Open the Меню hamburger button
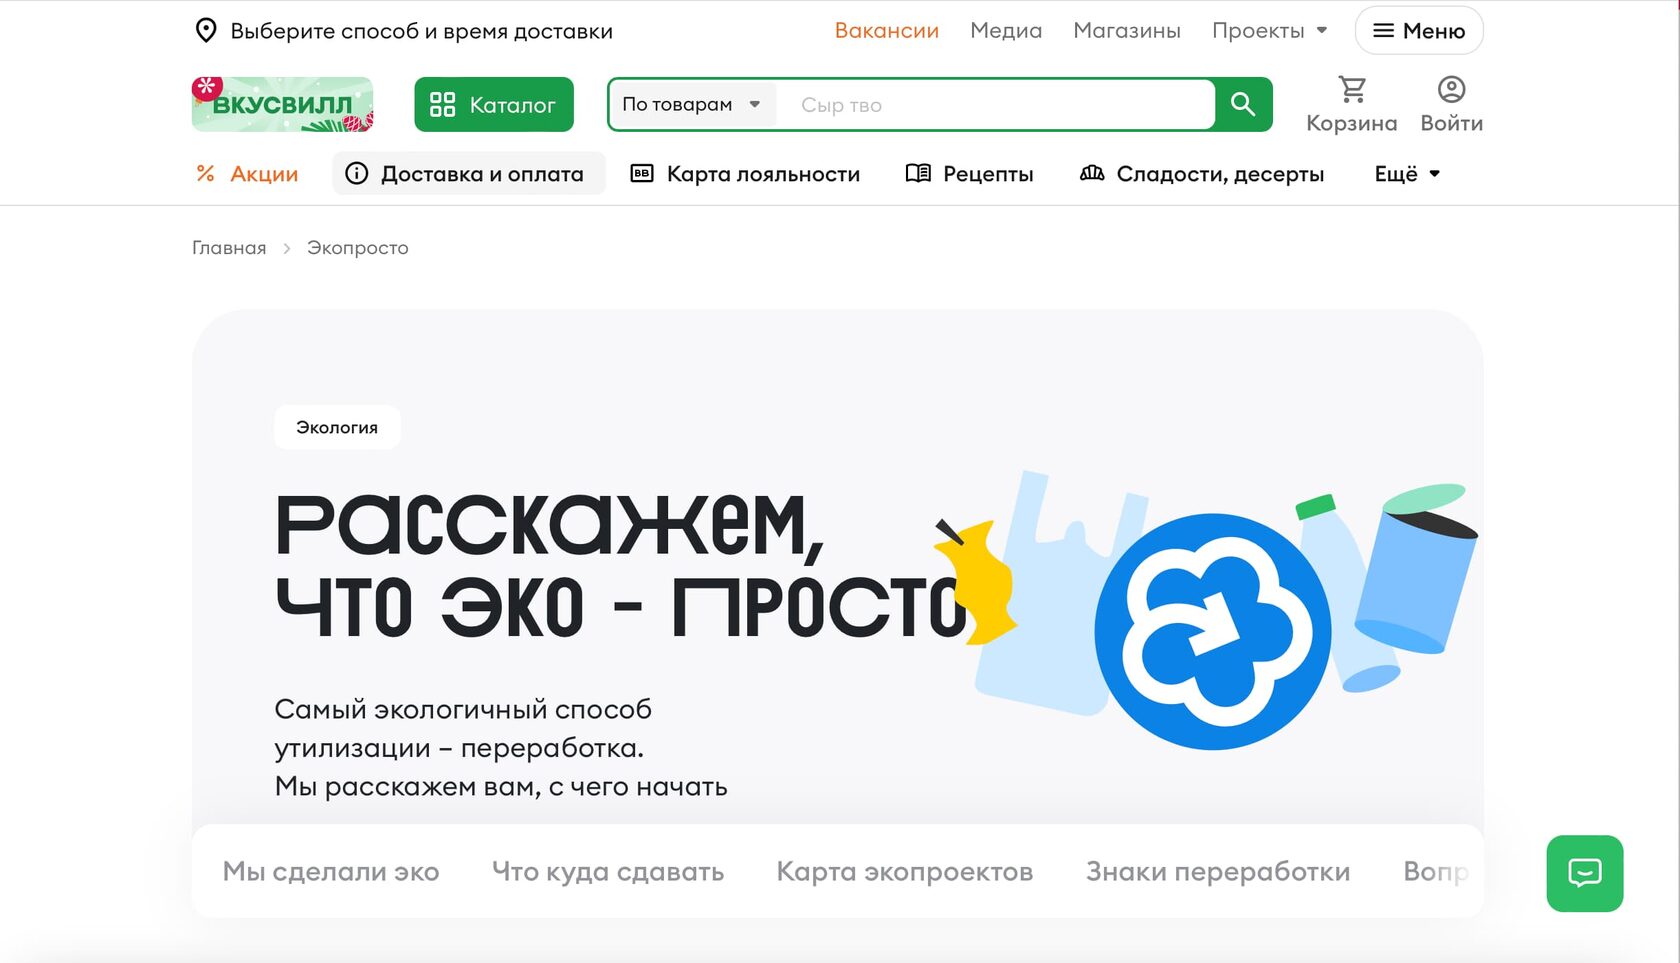The height and width of the screenshot is (963, 1680). [1418, 31]
